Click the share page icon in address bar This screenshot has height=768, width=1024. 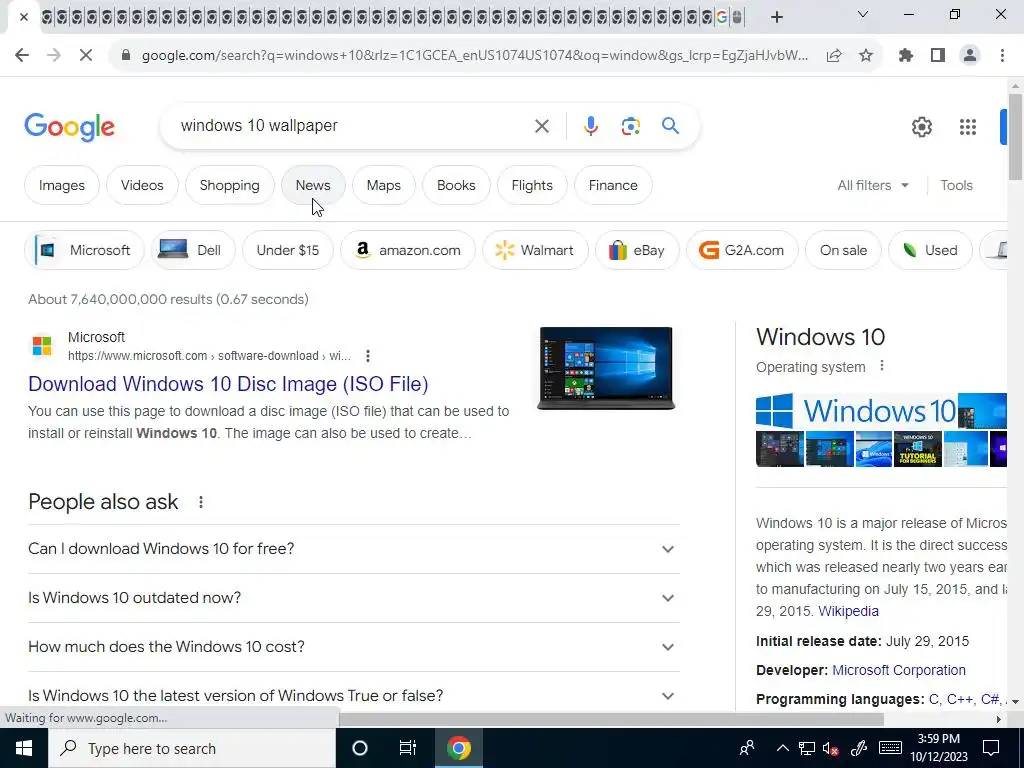[834, 56]
